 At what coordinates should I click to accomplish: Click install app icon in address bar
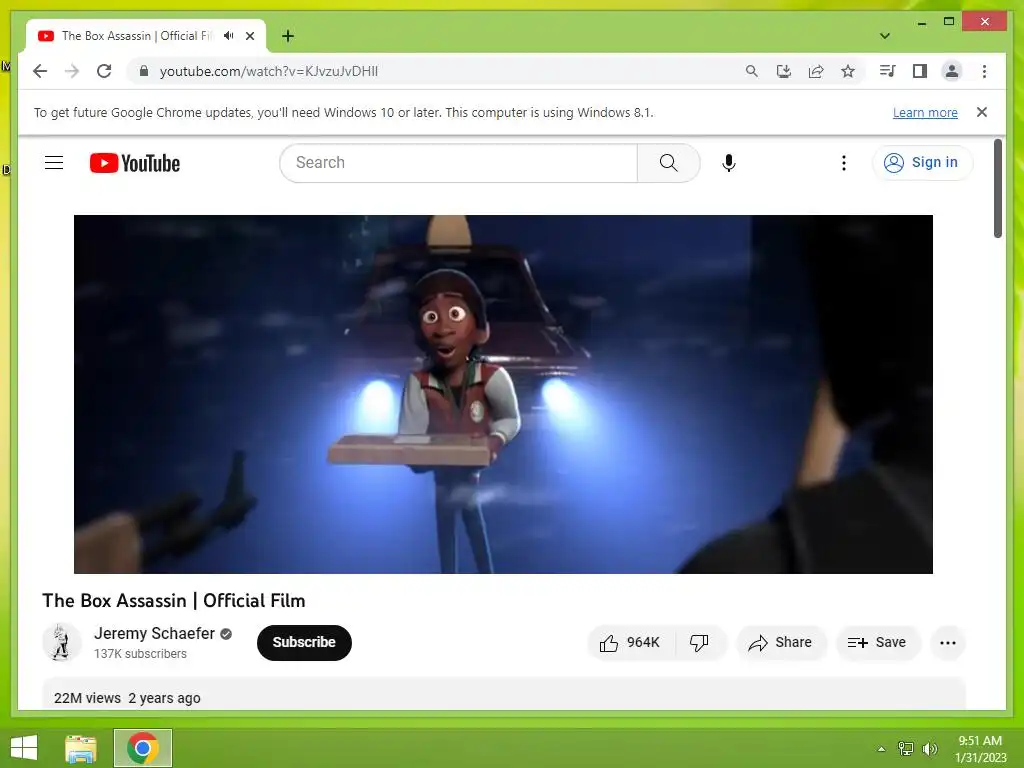784,71
